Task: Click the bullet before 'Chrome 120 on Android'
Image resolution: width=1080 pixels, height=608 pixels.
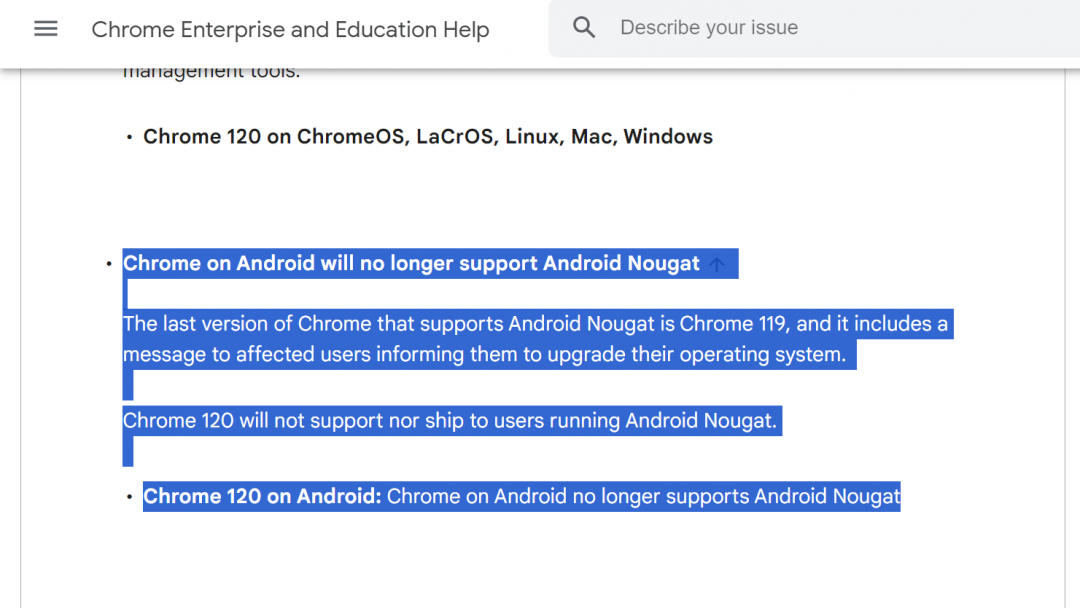Action: 130,497
